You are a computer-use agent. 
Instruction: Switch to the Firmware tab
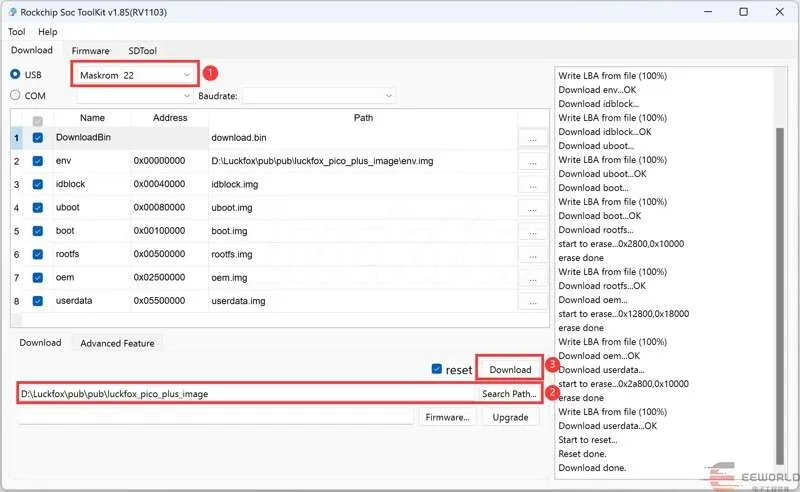coord(90,51)
